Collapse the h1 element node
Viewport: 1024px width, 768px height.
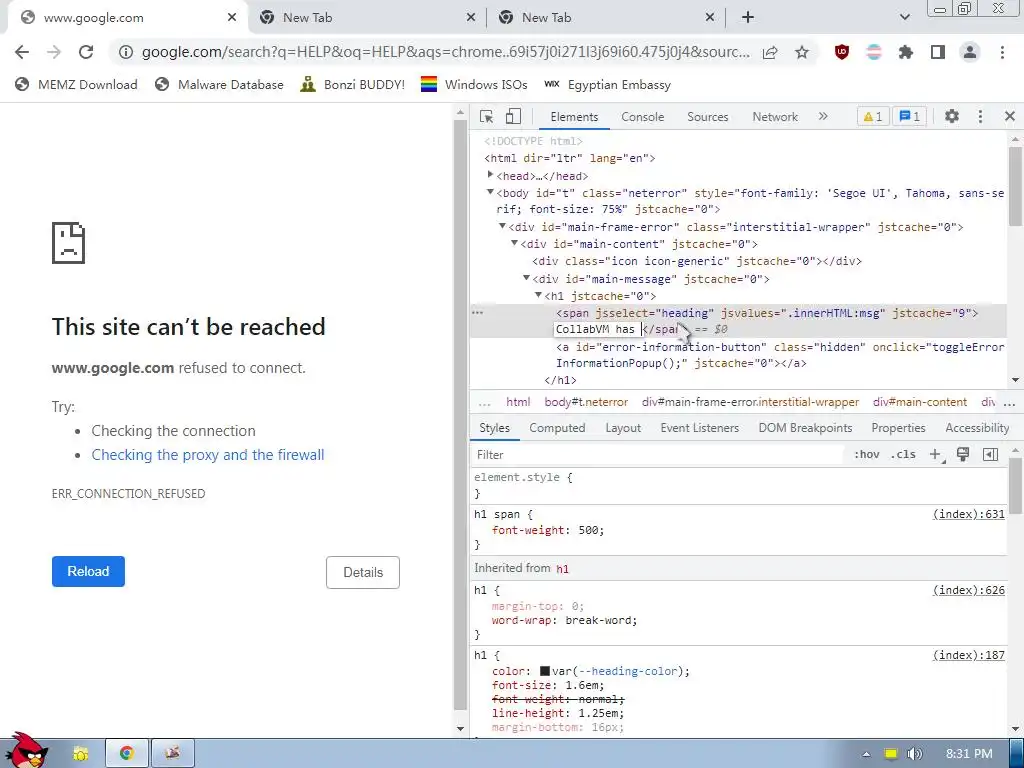538,295
